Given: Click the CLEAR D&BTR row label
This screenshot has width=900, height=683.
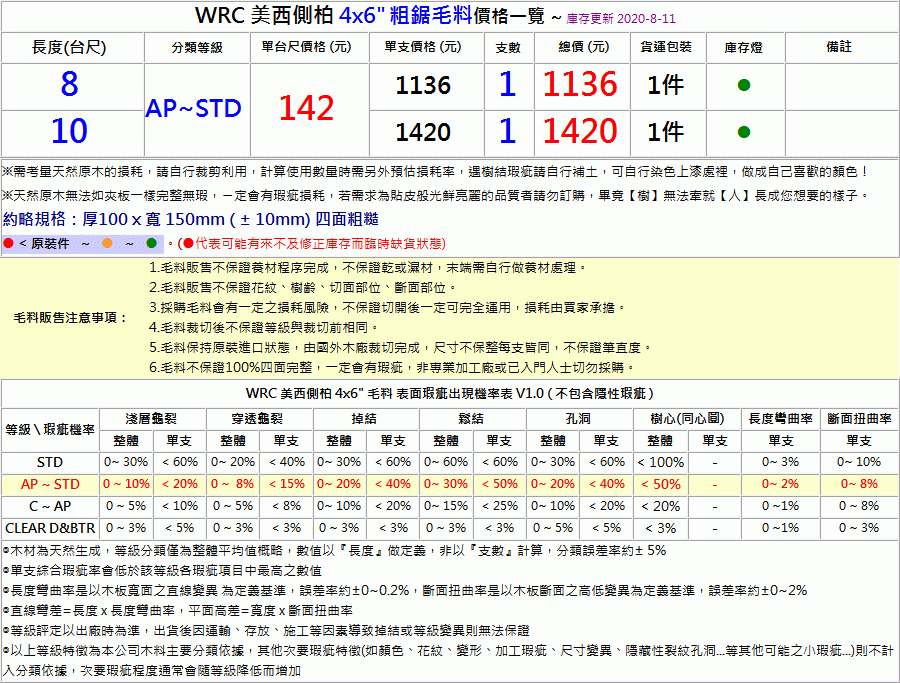Looking at the screenshot, I should point(50,528).
